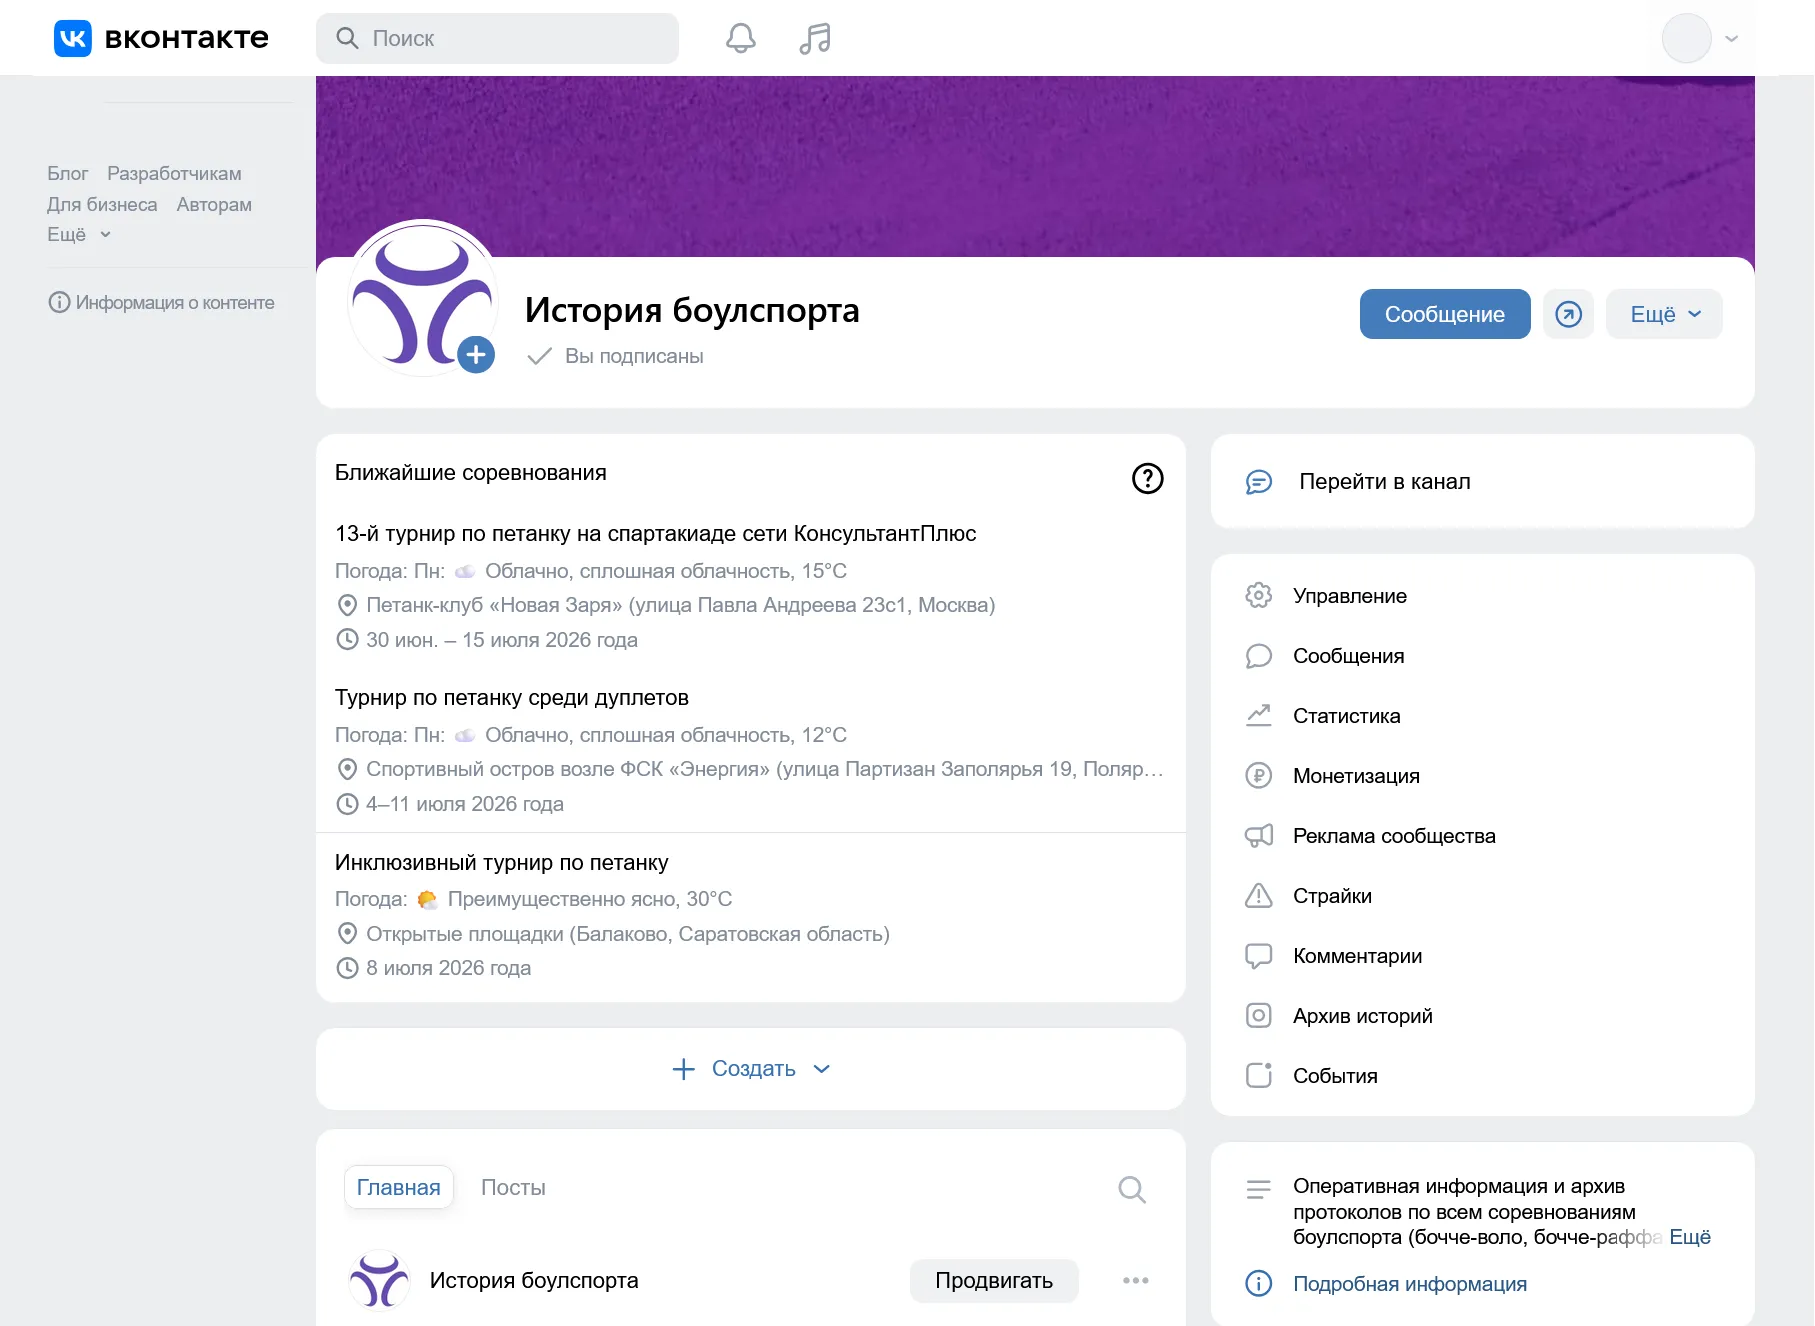Open the 13-й турнир по петанку event title
Screen dimensions: 1815x1326
tap(655, 534)
